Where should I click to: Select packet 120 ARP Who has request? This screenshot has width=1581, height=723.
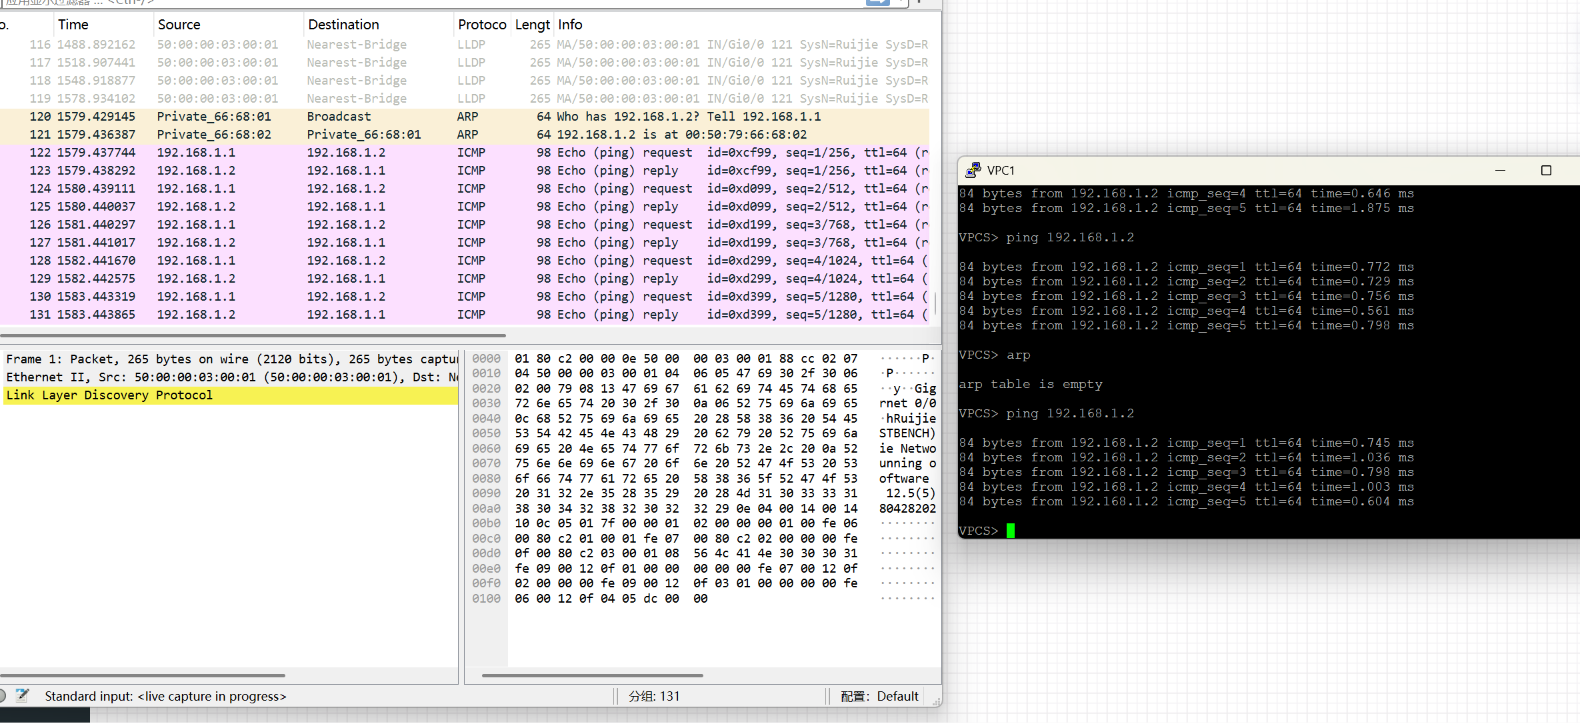point(465,117)
